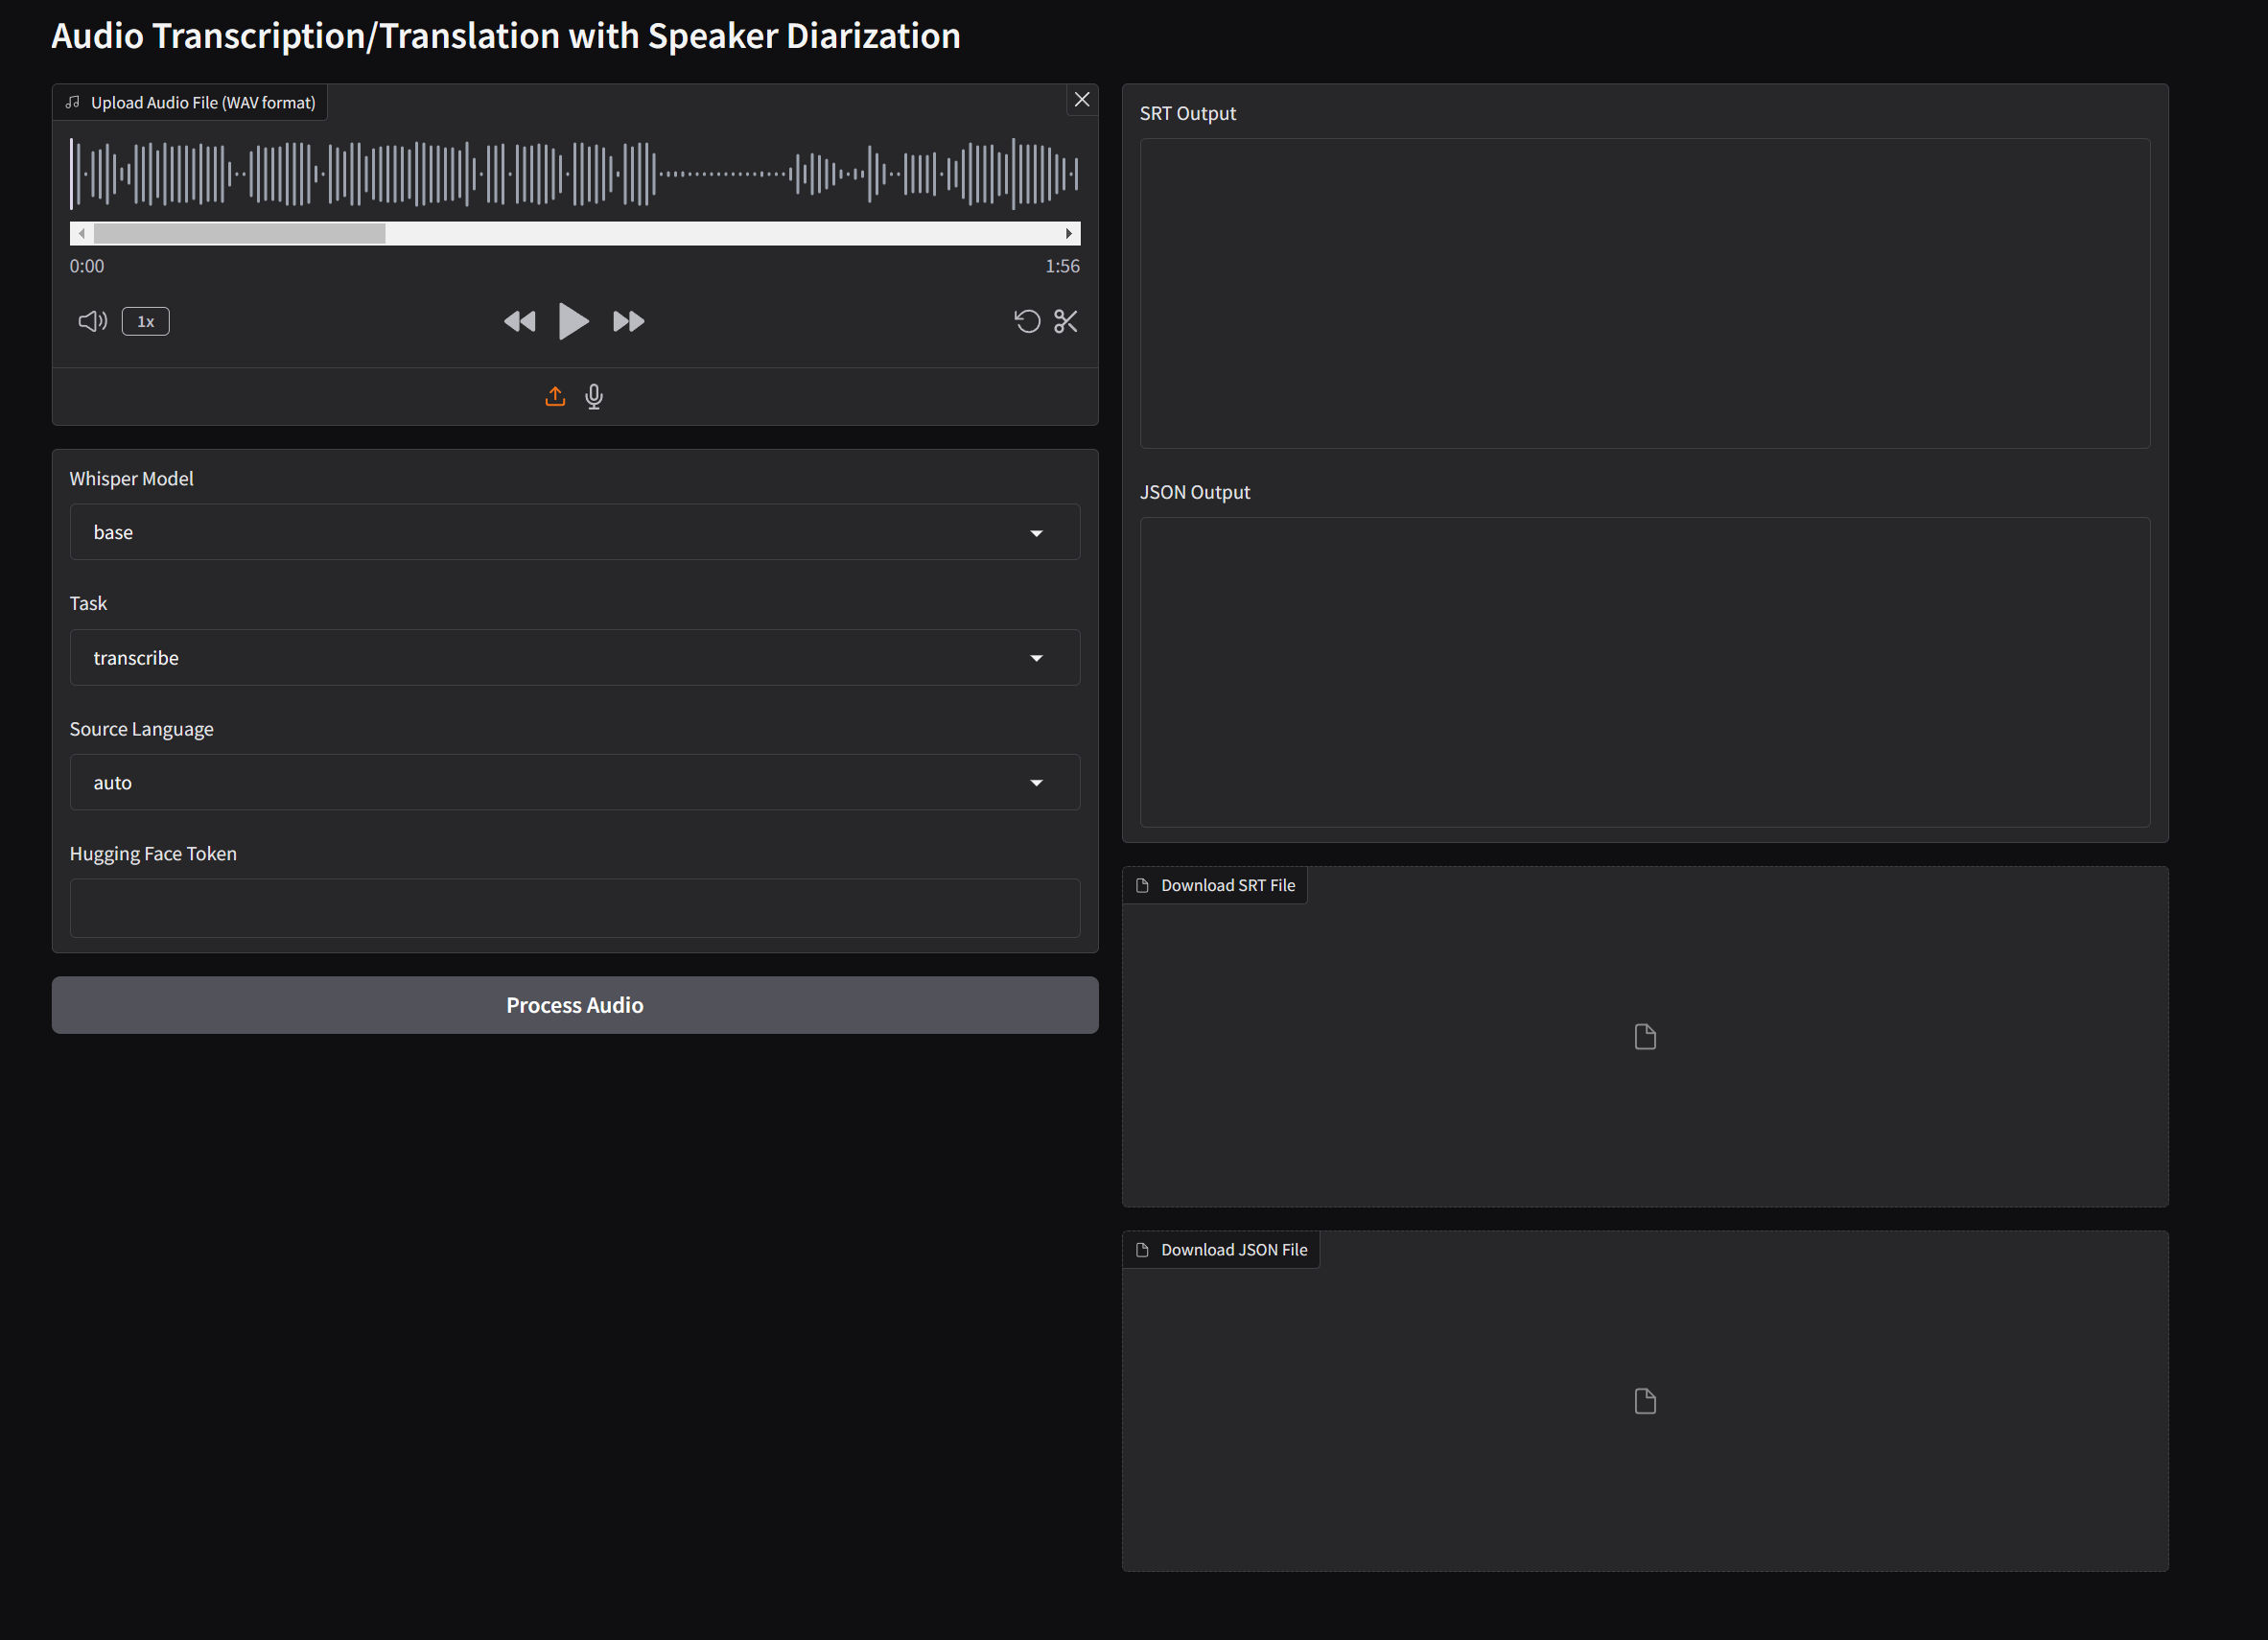
Task: Focus the Hugging Face Token field
Action: click(x=575, y=908)
